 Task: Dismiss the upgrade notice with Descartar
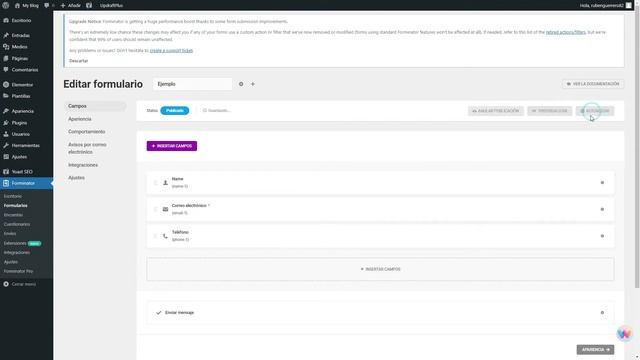coord(78,61)
